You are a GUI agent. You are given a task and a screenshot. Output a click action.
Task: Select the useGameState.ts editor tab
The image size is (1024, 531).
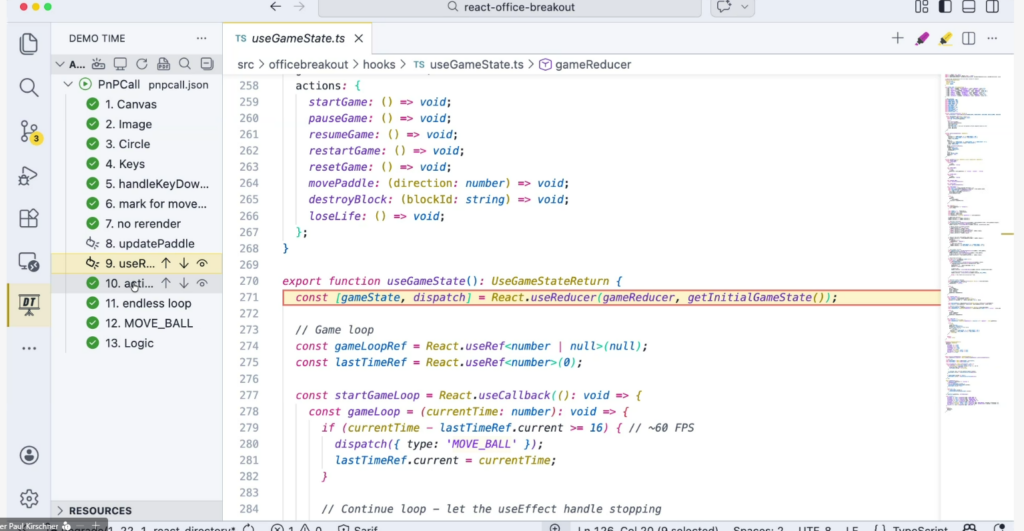[x=297, y=38]
